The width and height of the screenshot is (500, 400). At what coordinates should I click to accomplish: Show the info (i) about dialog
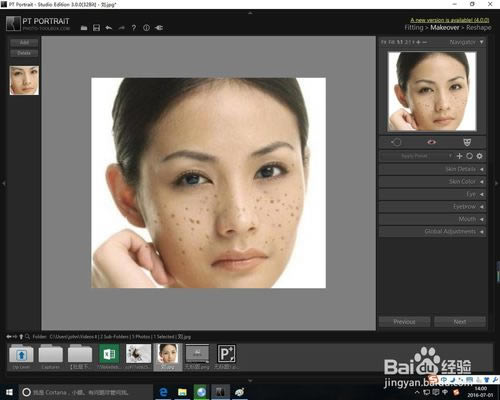146,28
